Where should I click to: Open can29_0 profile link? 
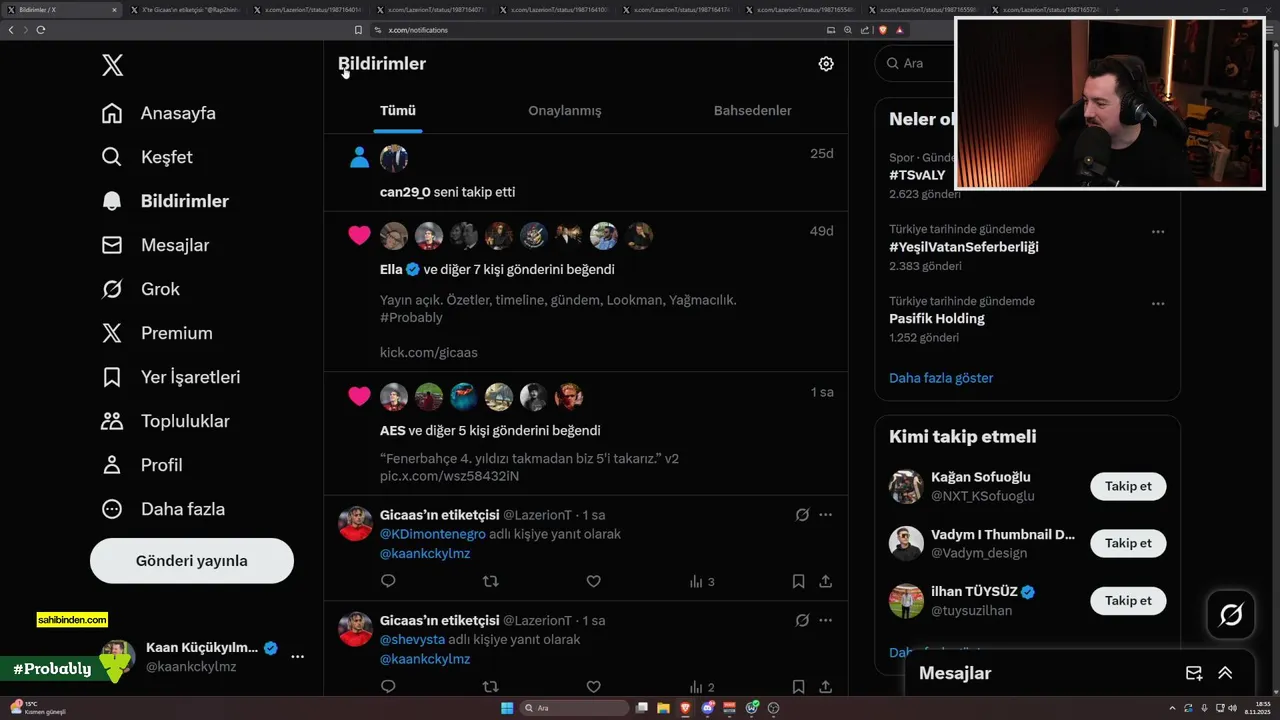[x=405, y=192]
